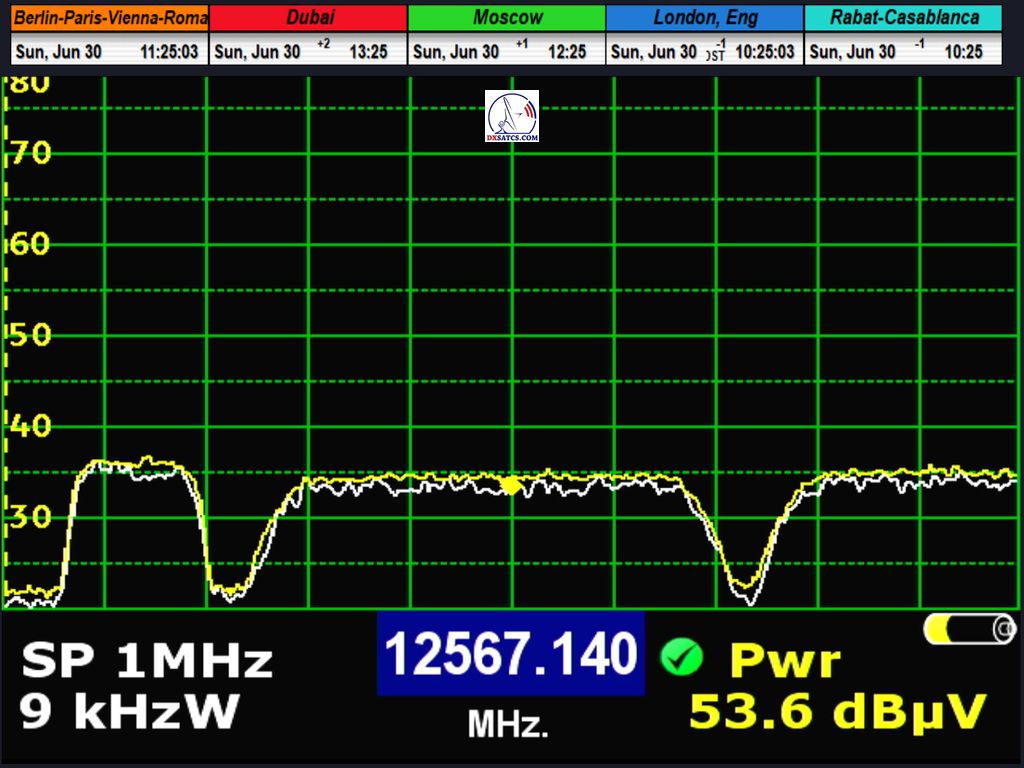Image resolution: width=1024 pixels, height=768 pixels.
Task: Click the DXSATCS.COM logo icon
Action: pyautogui.click(x=511, y=116)
